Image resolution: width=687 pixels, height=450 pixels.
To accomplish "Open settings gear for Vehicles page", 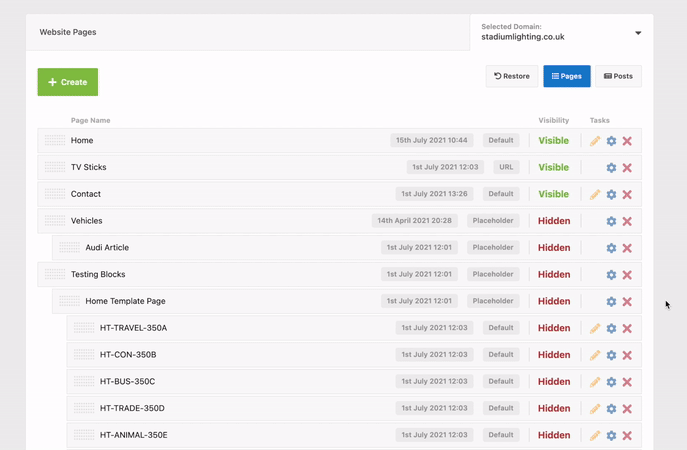I will [611, 221].
